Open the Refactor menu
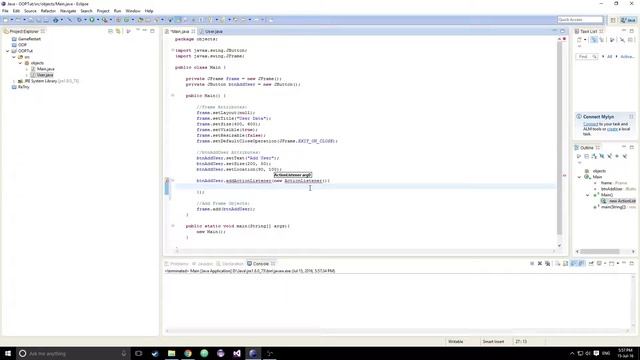This screenshot has width=640, height=360. point(48,11)
